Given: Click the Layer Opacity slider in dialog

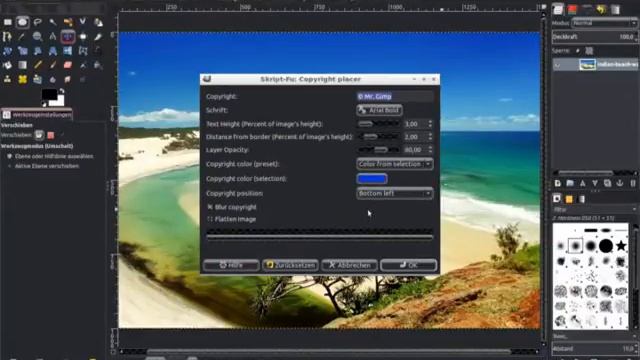Looking at the screenshot, I should pyautogui.click(x=378, y=150).
